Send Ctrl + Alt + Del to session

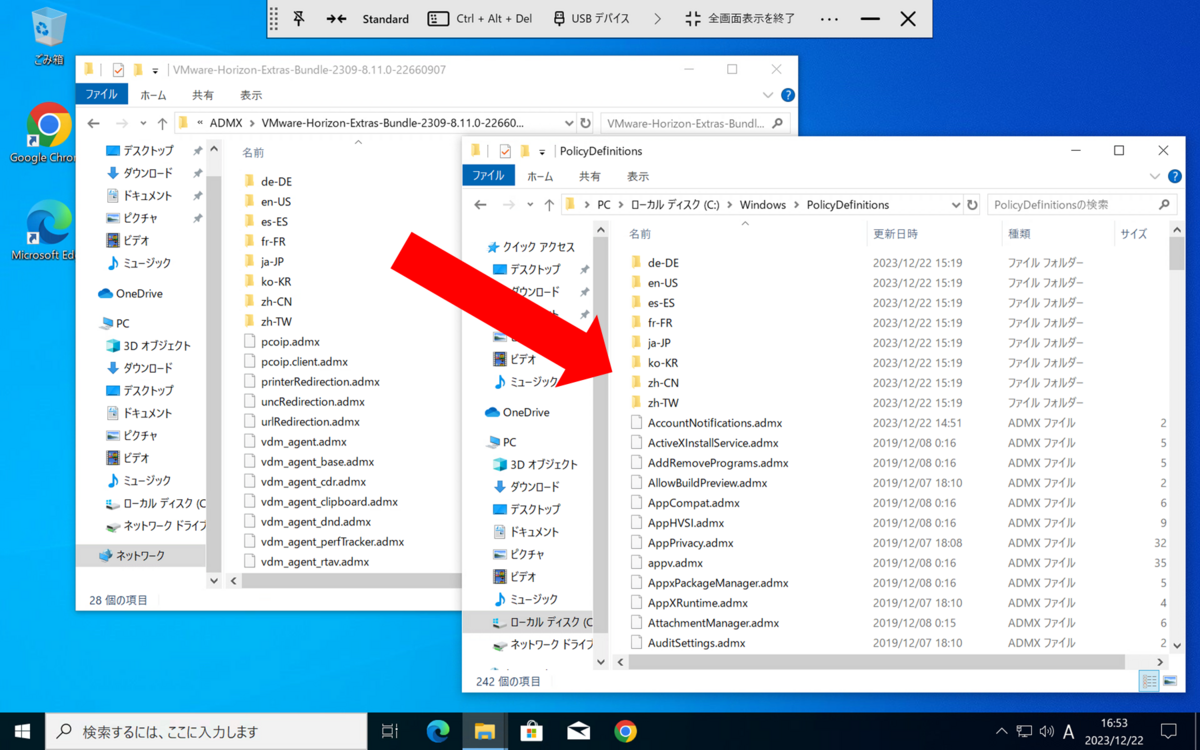tap(480, 19)
